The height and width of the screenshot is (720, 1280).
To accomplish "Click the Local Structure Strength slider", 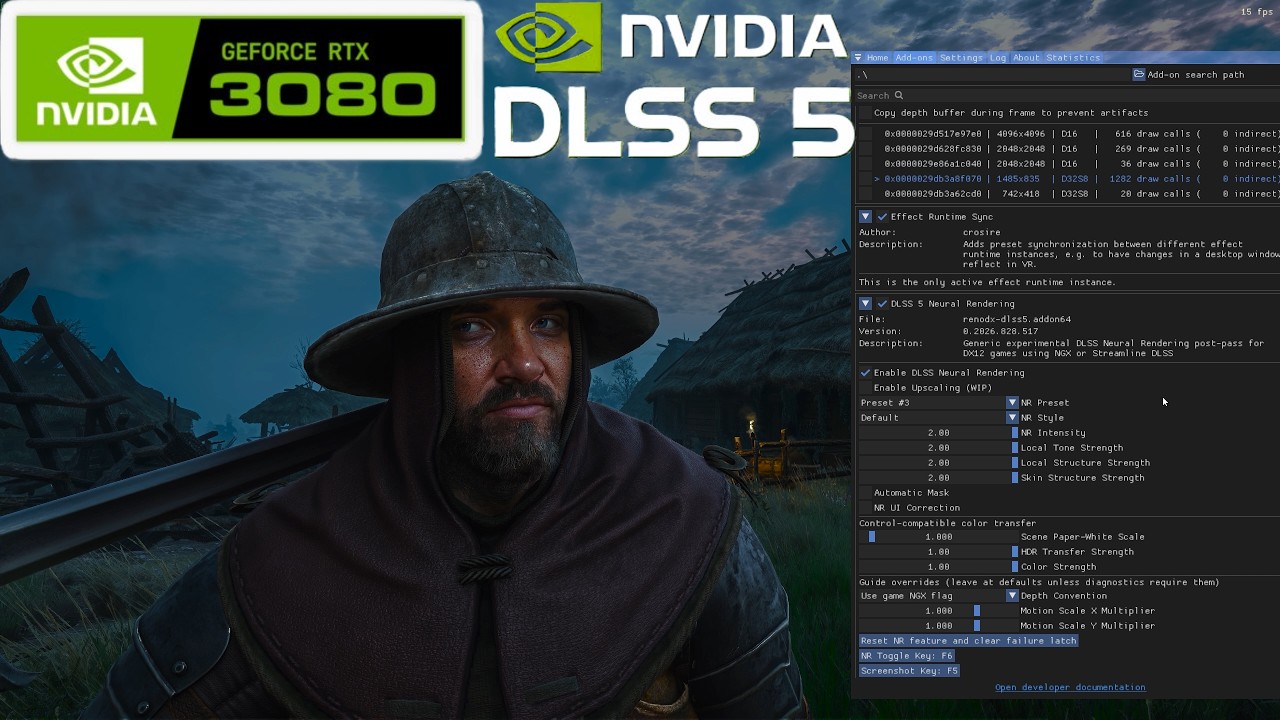I will 938,463.
